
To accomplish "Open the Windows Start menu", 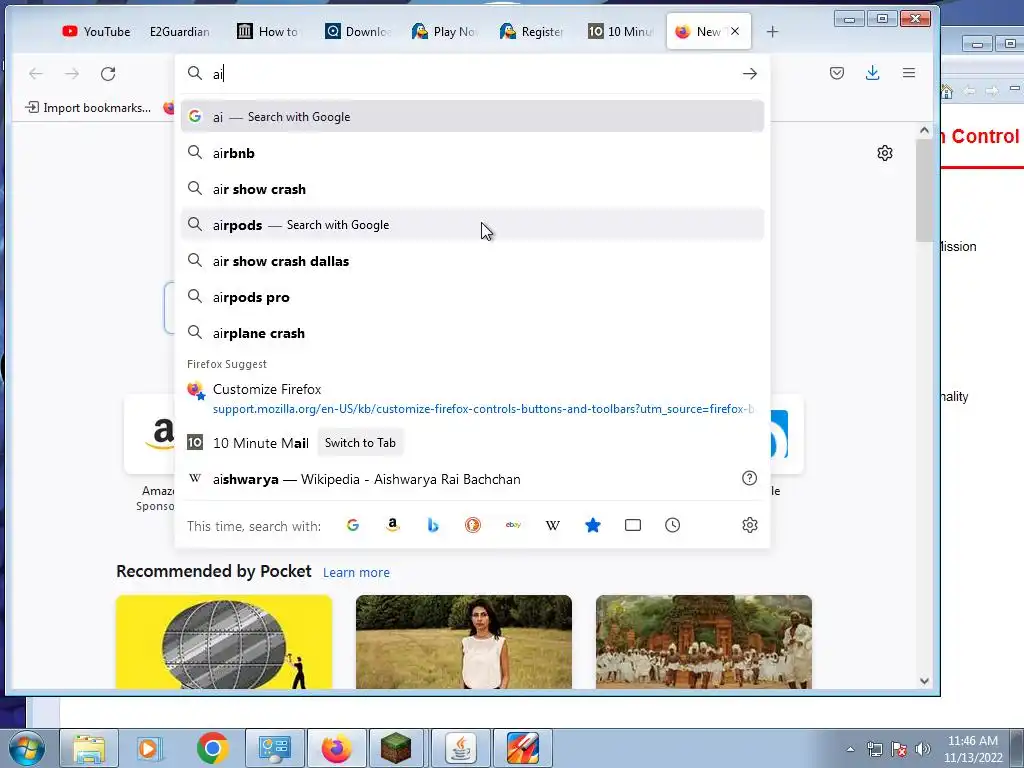I will 26,748.
